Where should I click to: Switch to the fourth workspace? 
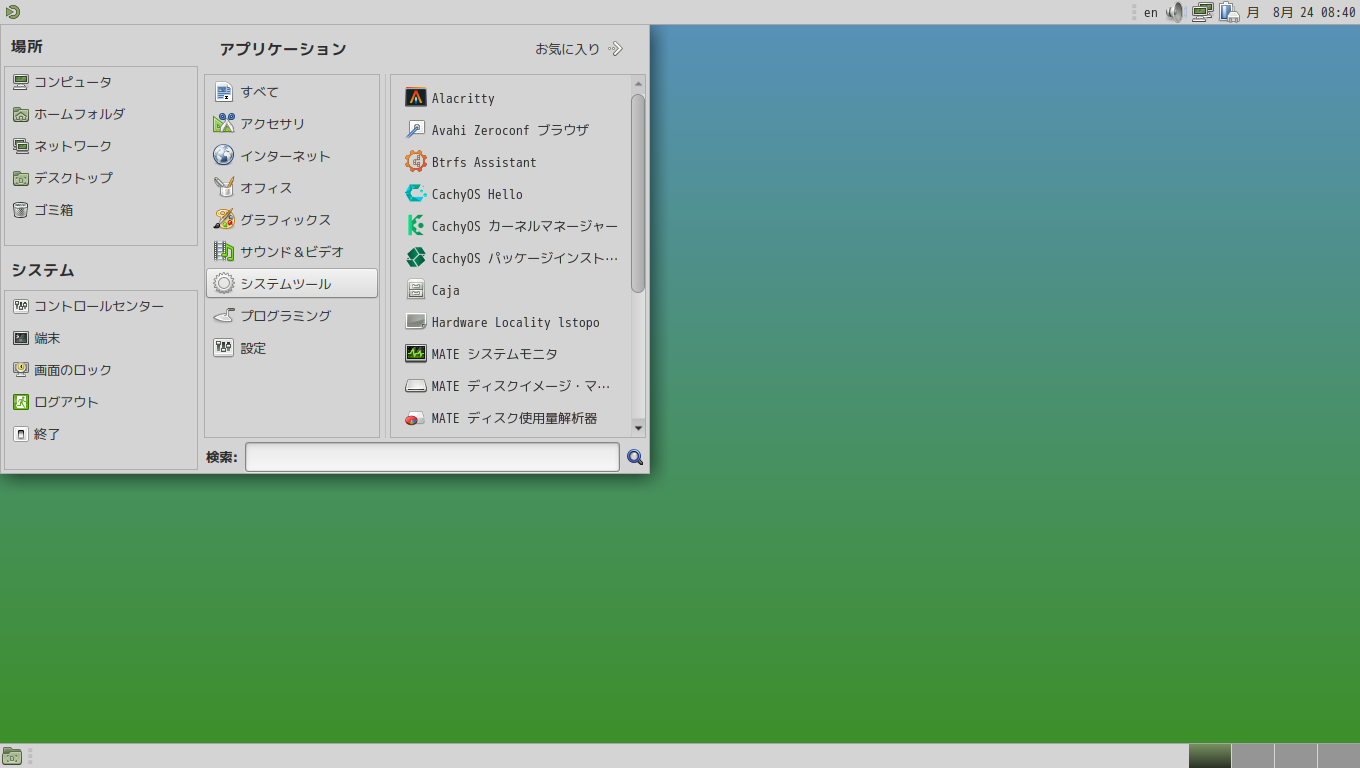pyautogui.click(x=1339, y=756)
